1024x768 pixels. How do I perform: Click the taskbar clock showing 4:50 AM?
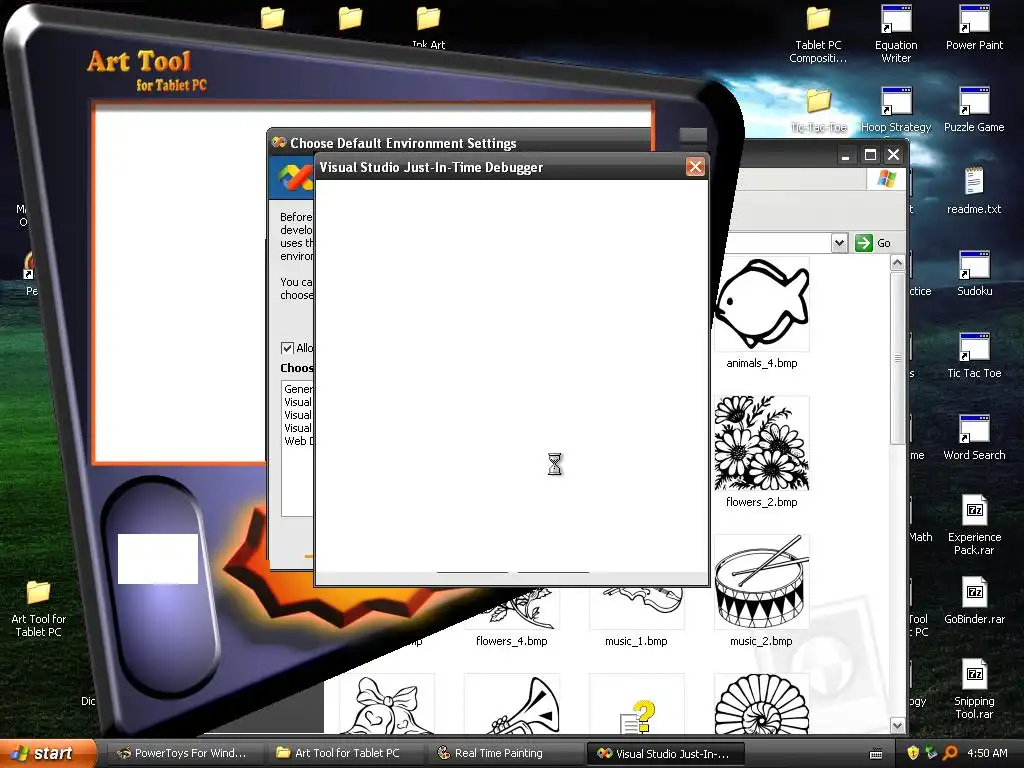pyautogui.click(x=987, y=753)
